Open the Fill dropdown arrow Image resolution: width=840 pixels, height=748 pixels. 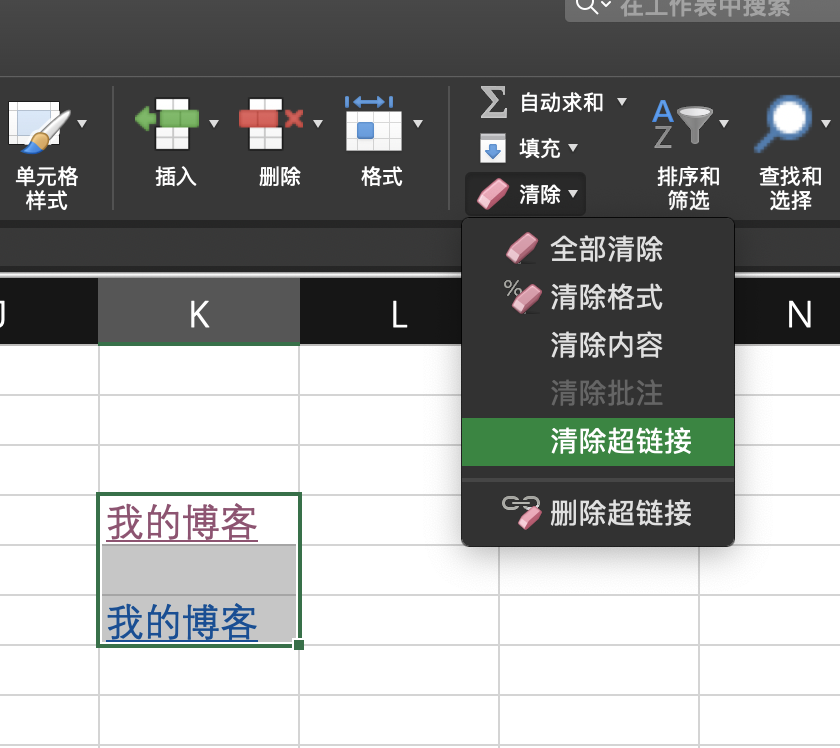tap(573, 147)
